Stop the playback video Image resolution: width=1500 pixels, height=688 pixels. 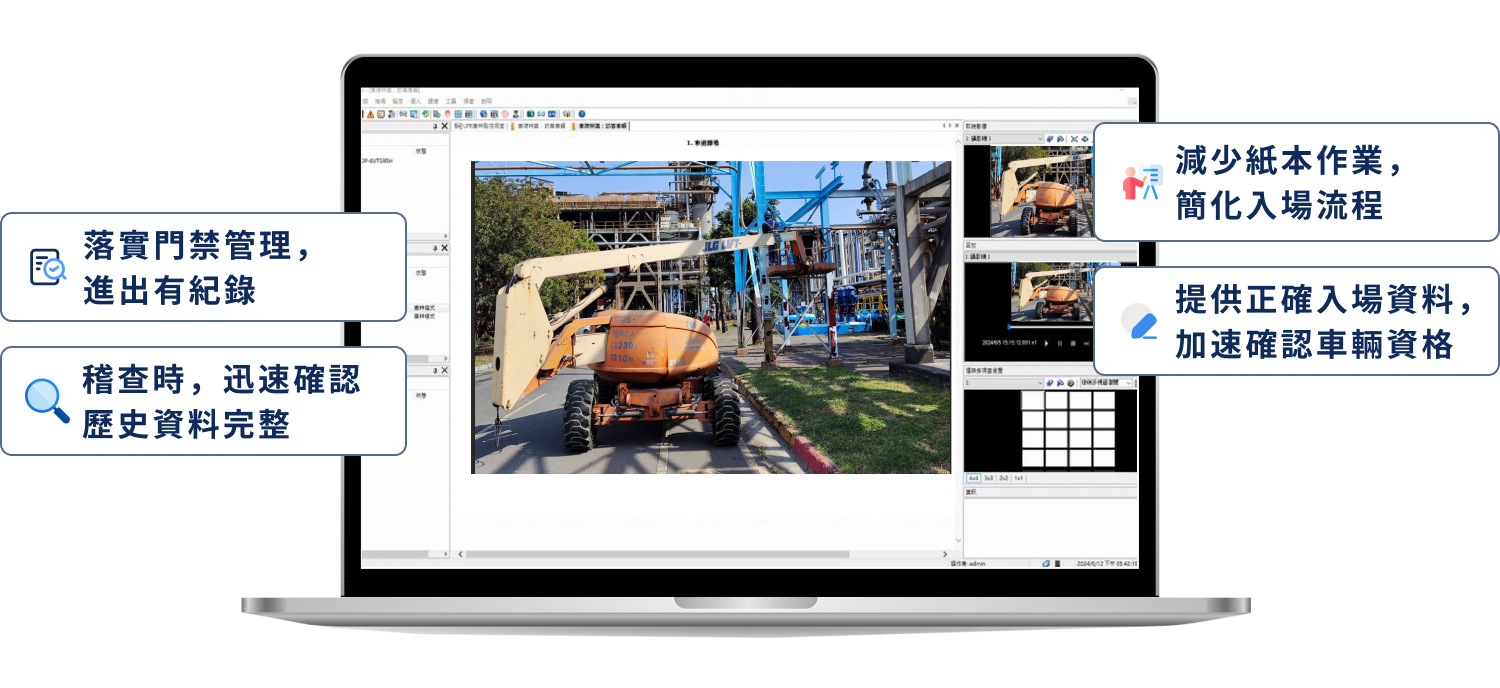[x=1073, y=343]
